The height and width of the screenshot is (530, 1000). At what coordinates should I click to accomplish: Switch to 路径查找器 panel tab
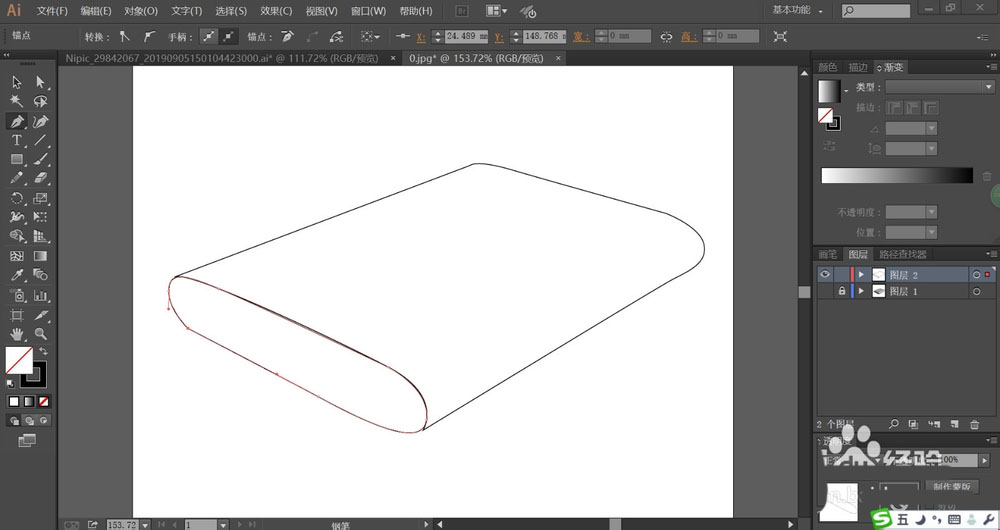point(902,254)
